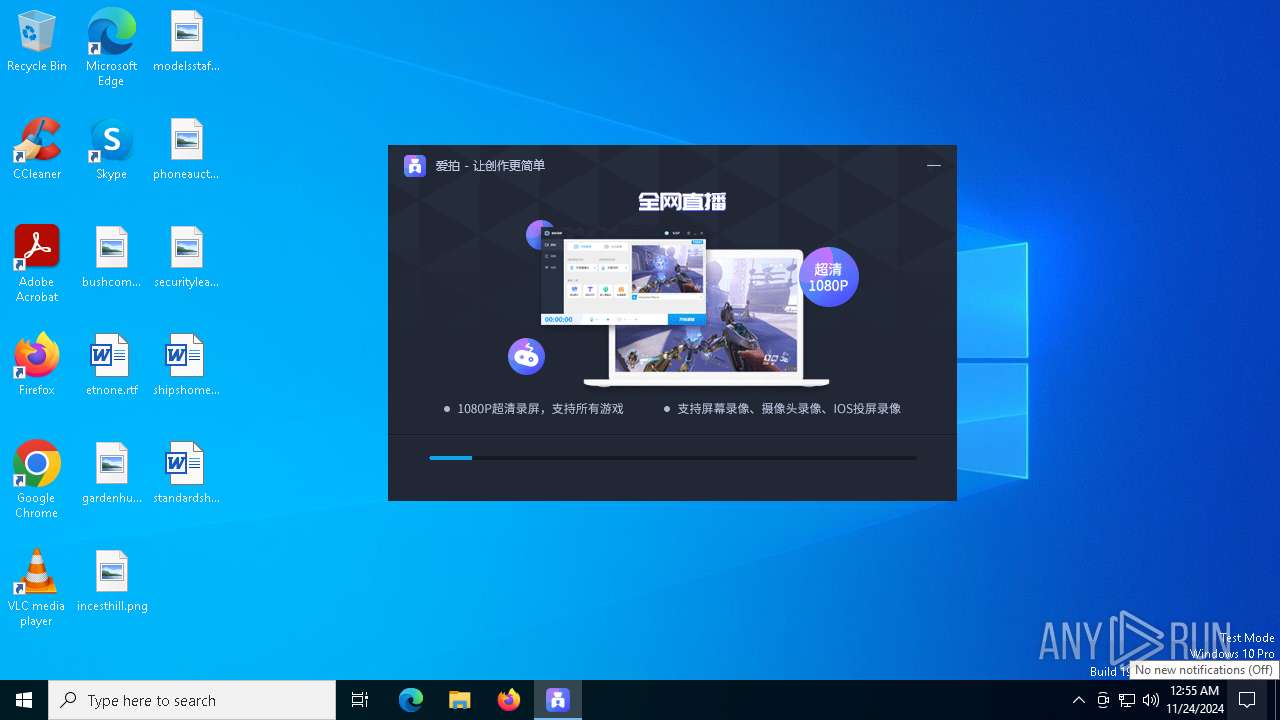Click the Aipai installer taskbar button
The width and height of the screenshot is (1280, 720).
pyautogui.click(x=558, y=700)
